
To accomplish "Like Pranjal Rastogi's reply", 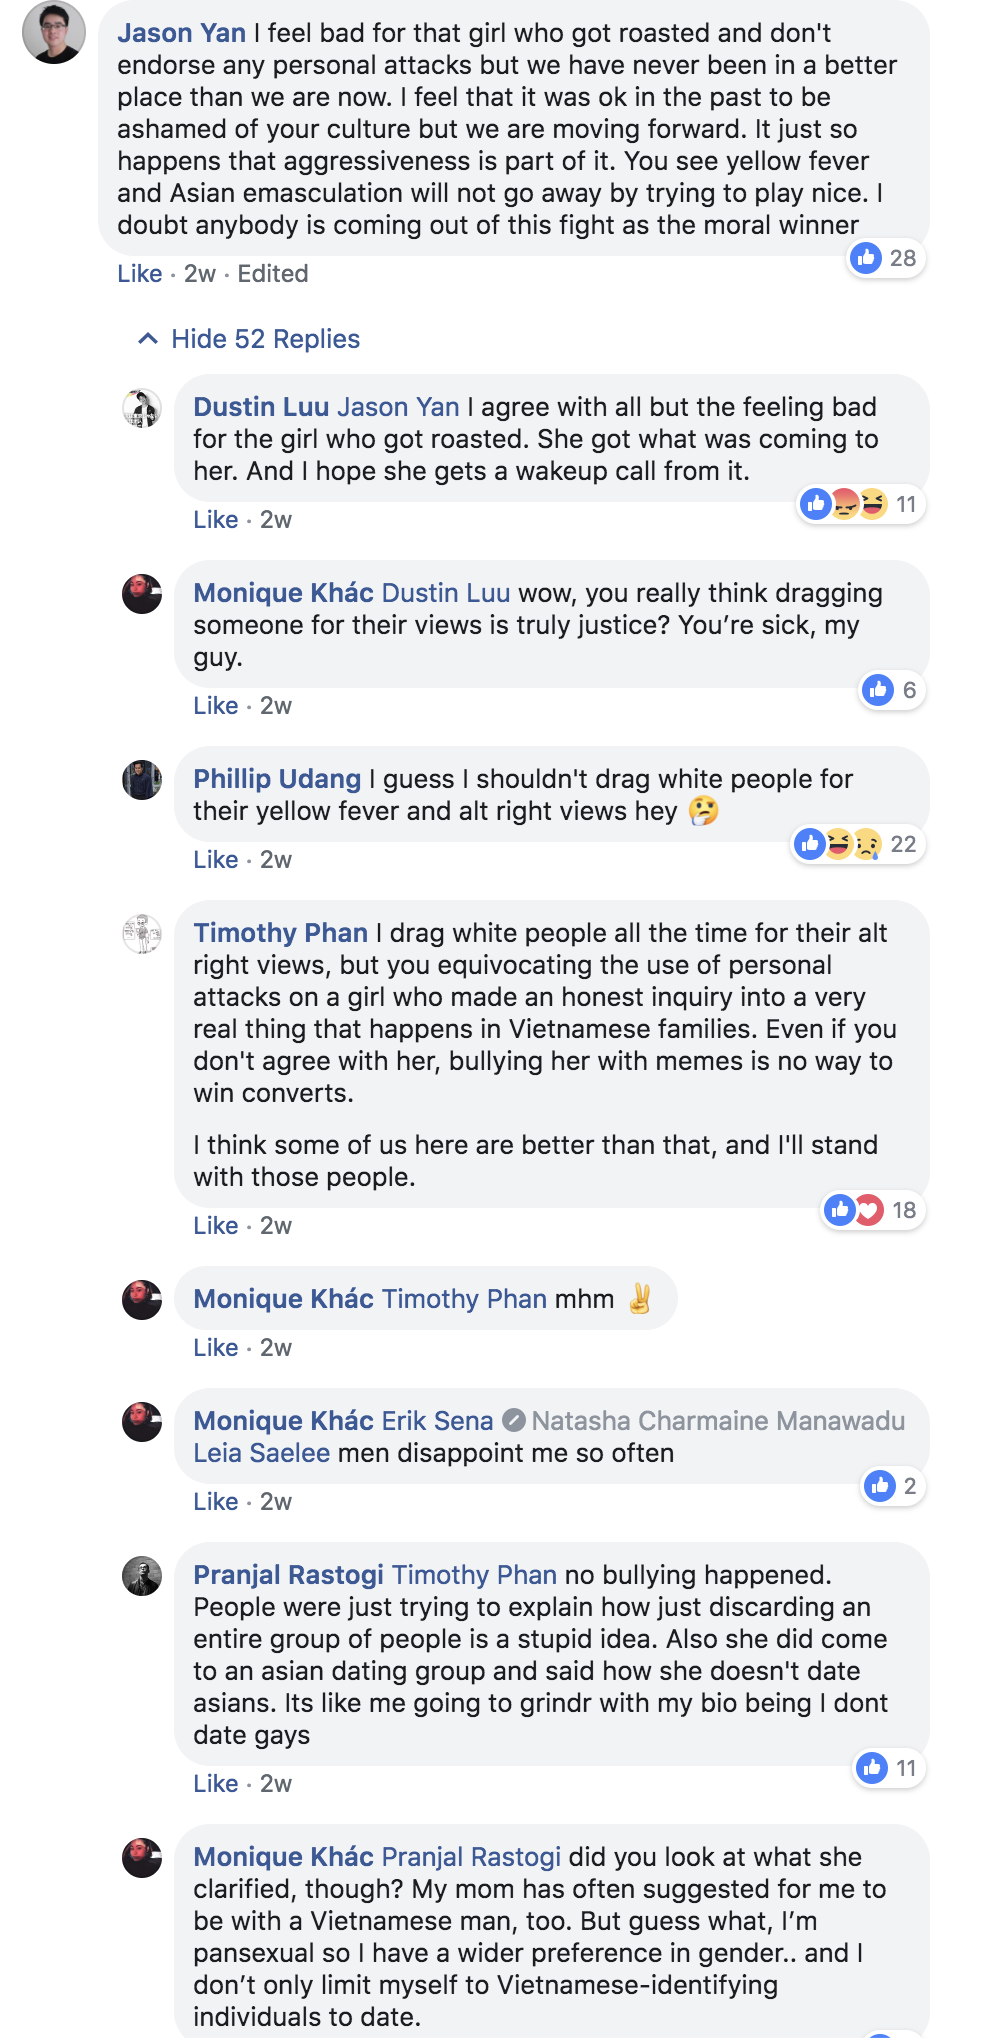I will [215, 1784].
